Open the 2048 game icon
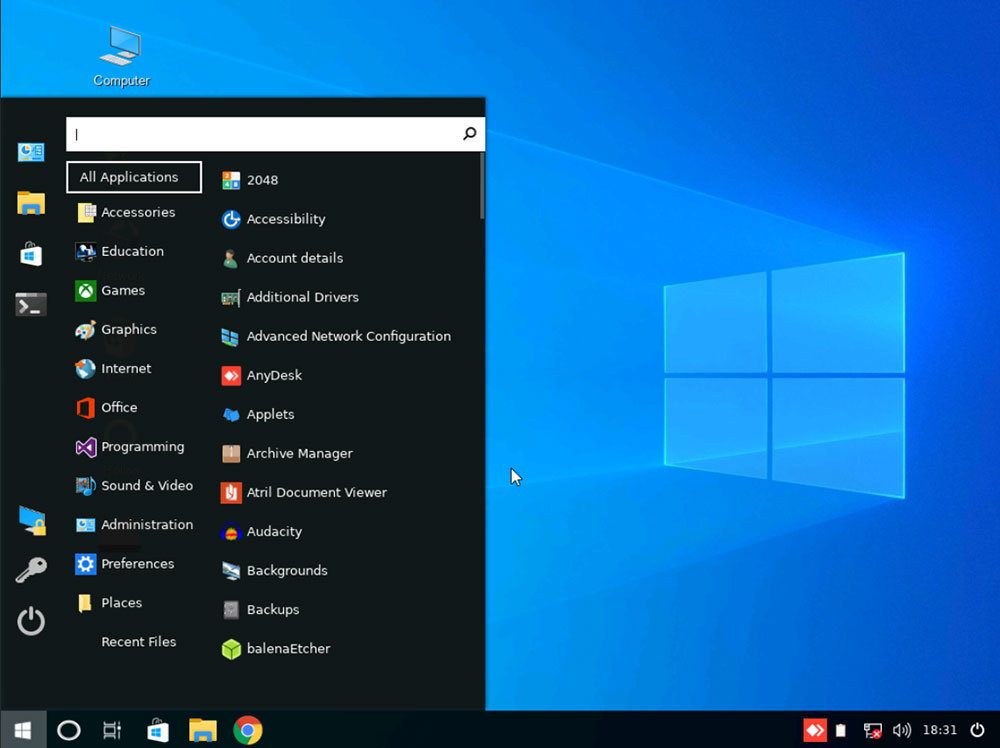Viewport: 1000px width, 748px height. pyautogui.click(x=231, y=180)
